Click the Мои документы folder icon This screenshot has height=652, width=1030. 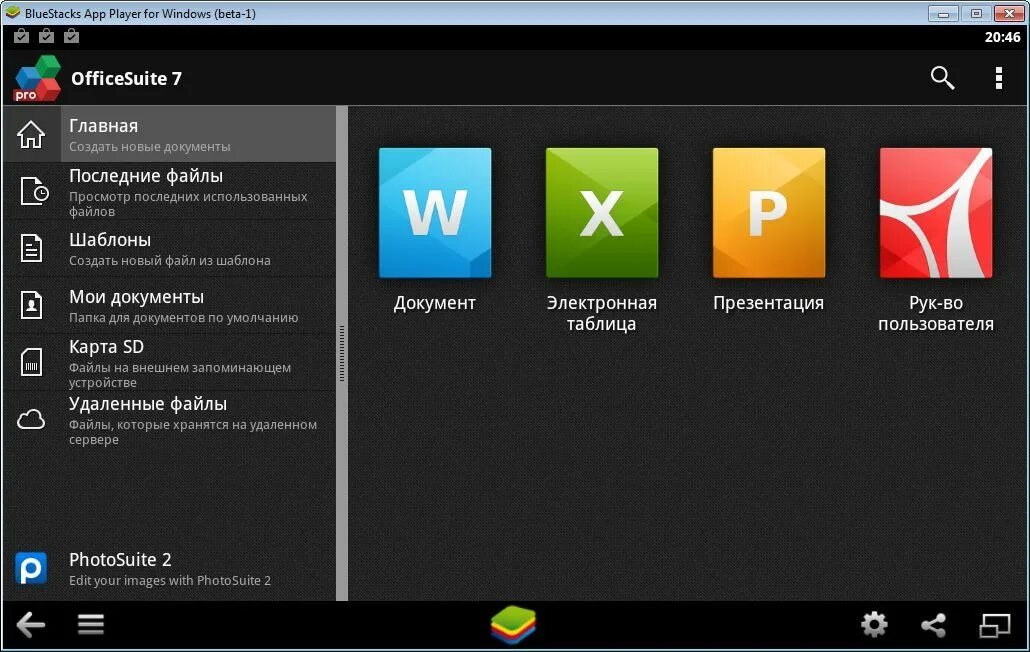[x=31, y=305]
